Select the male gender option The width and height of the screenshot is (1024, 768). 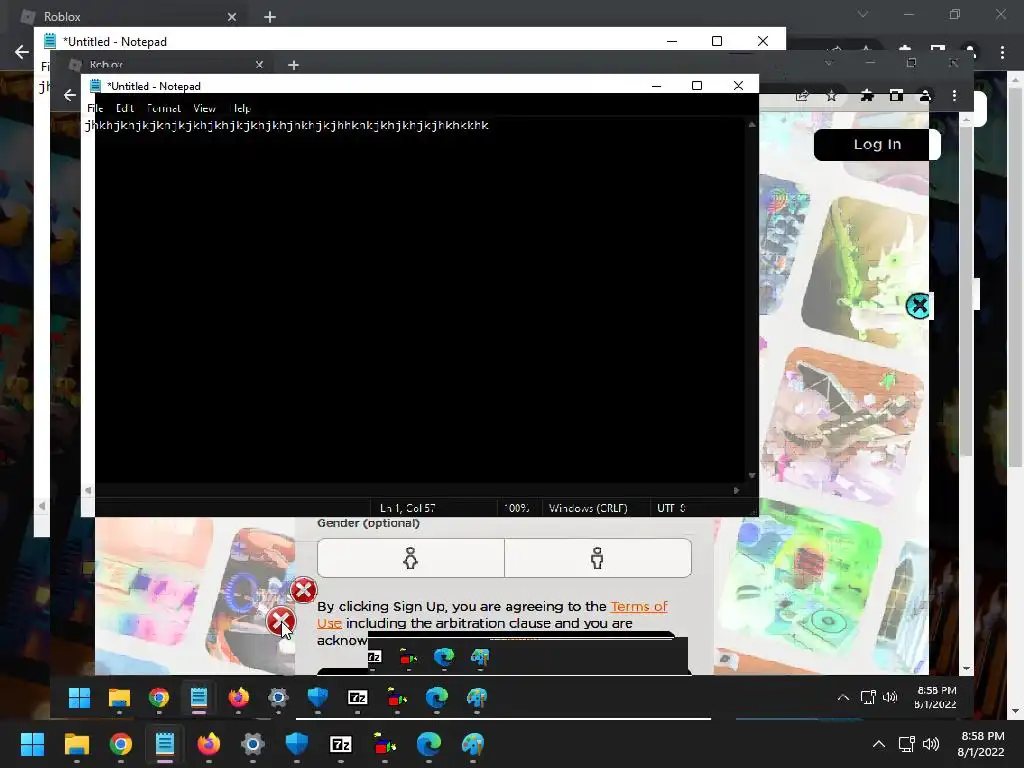click(x=598, y=558)
